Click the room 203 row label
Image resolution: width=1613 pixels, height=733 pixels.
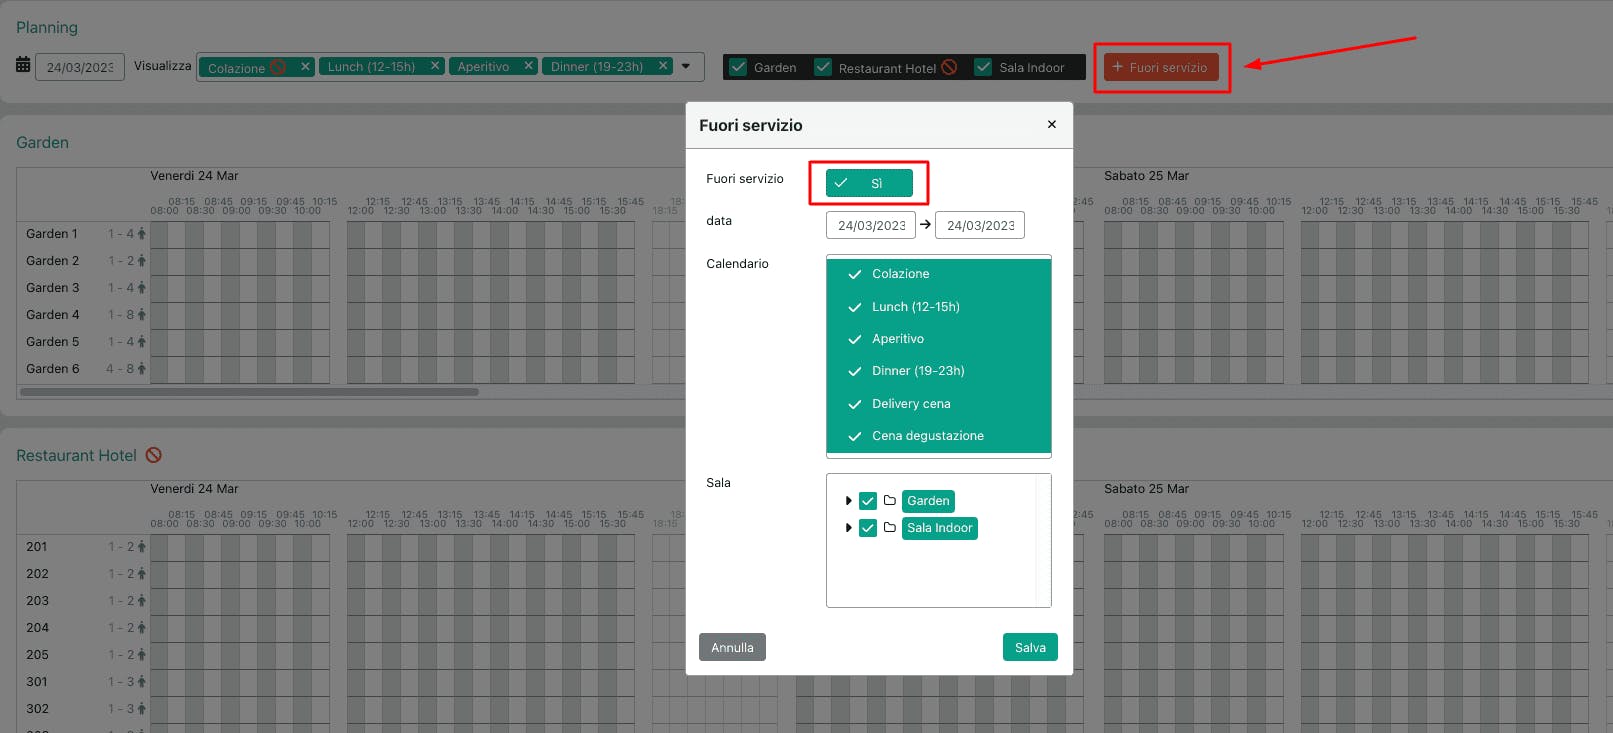[x=37, y=600]
